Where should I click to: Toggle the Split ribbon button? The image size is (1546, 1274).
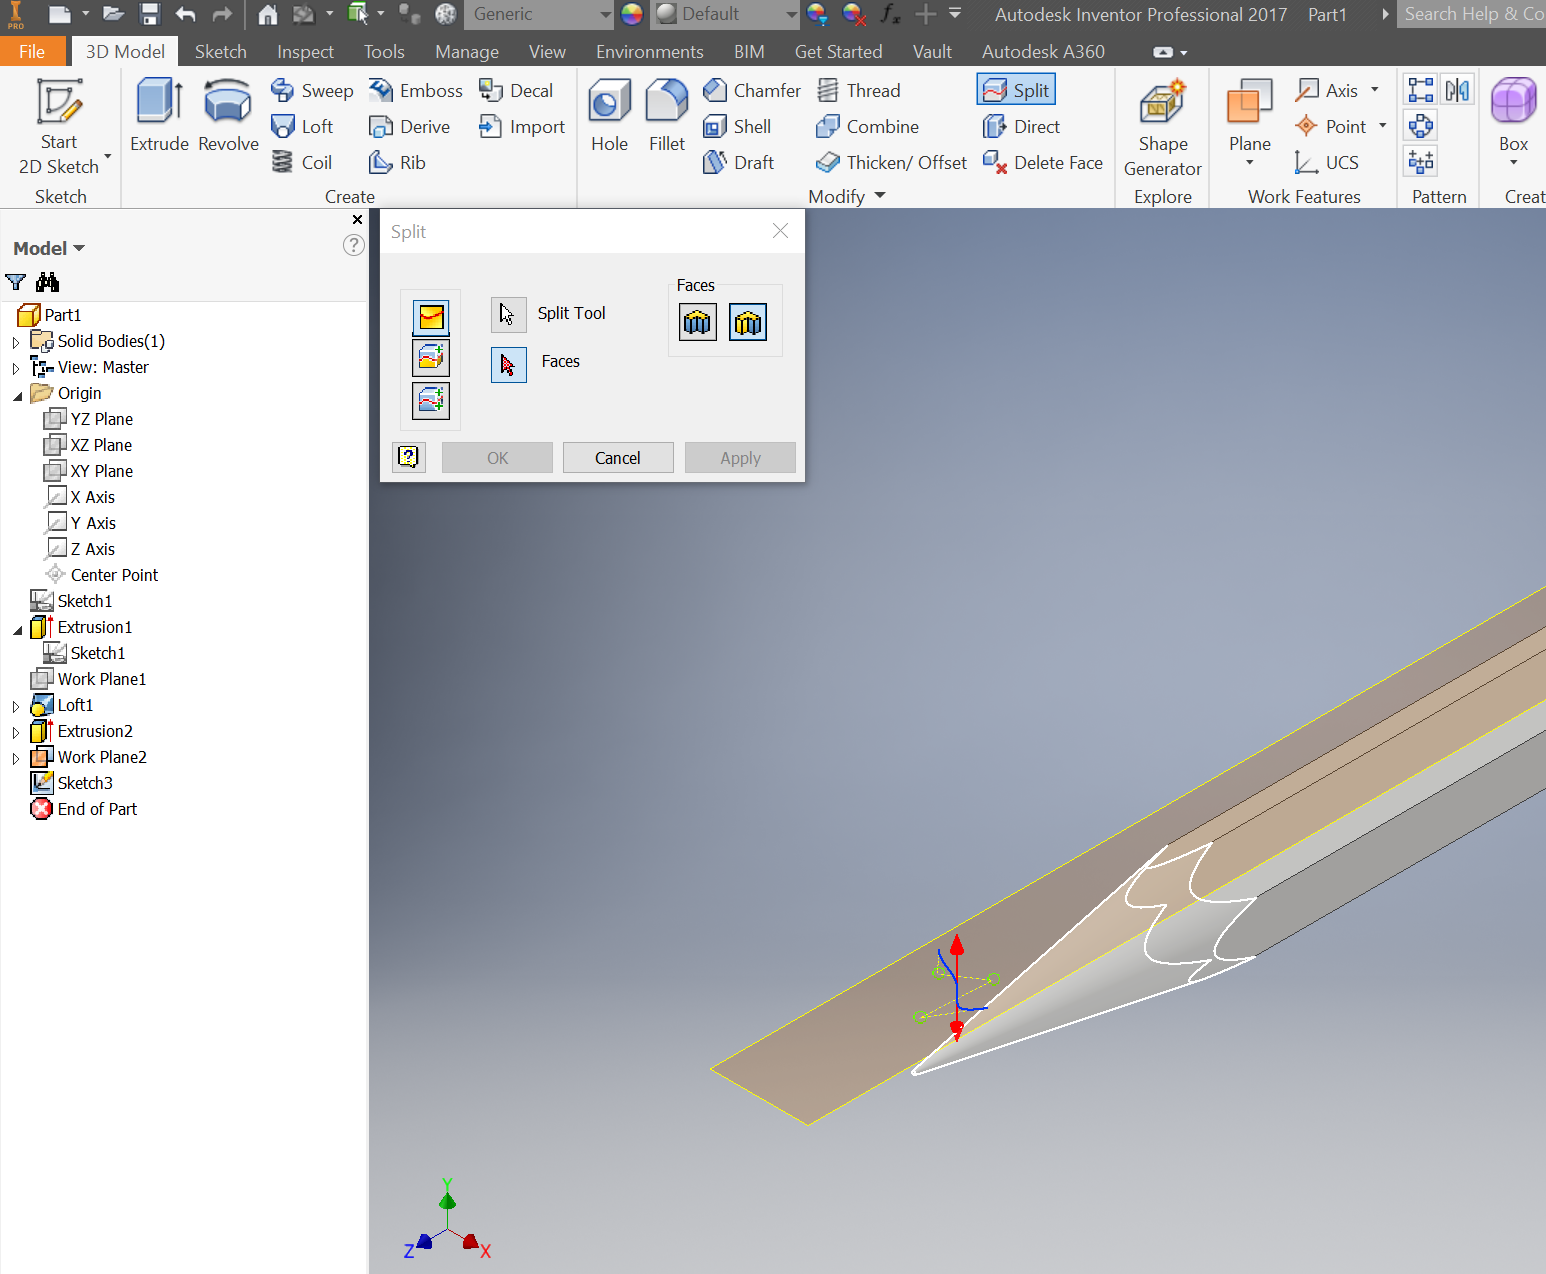(x=1016, y=91)
